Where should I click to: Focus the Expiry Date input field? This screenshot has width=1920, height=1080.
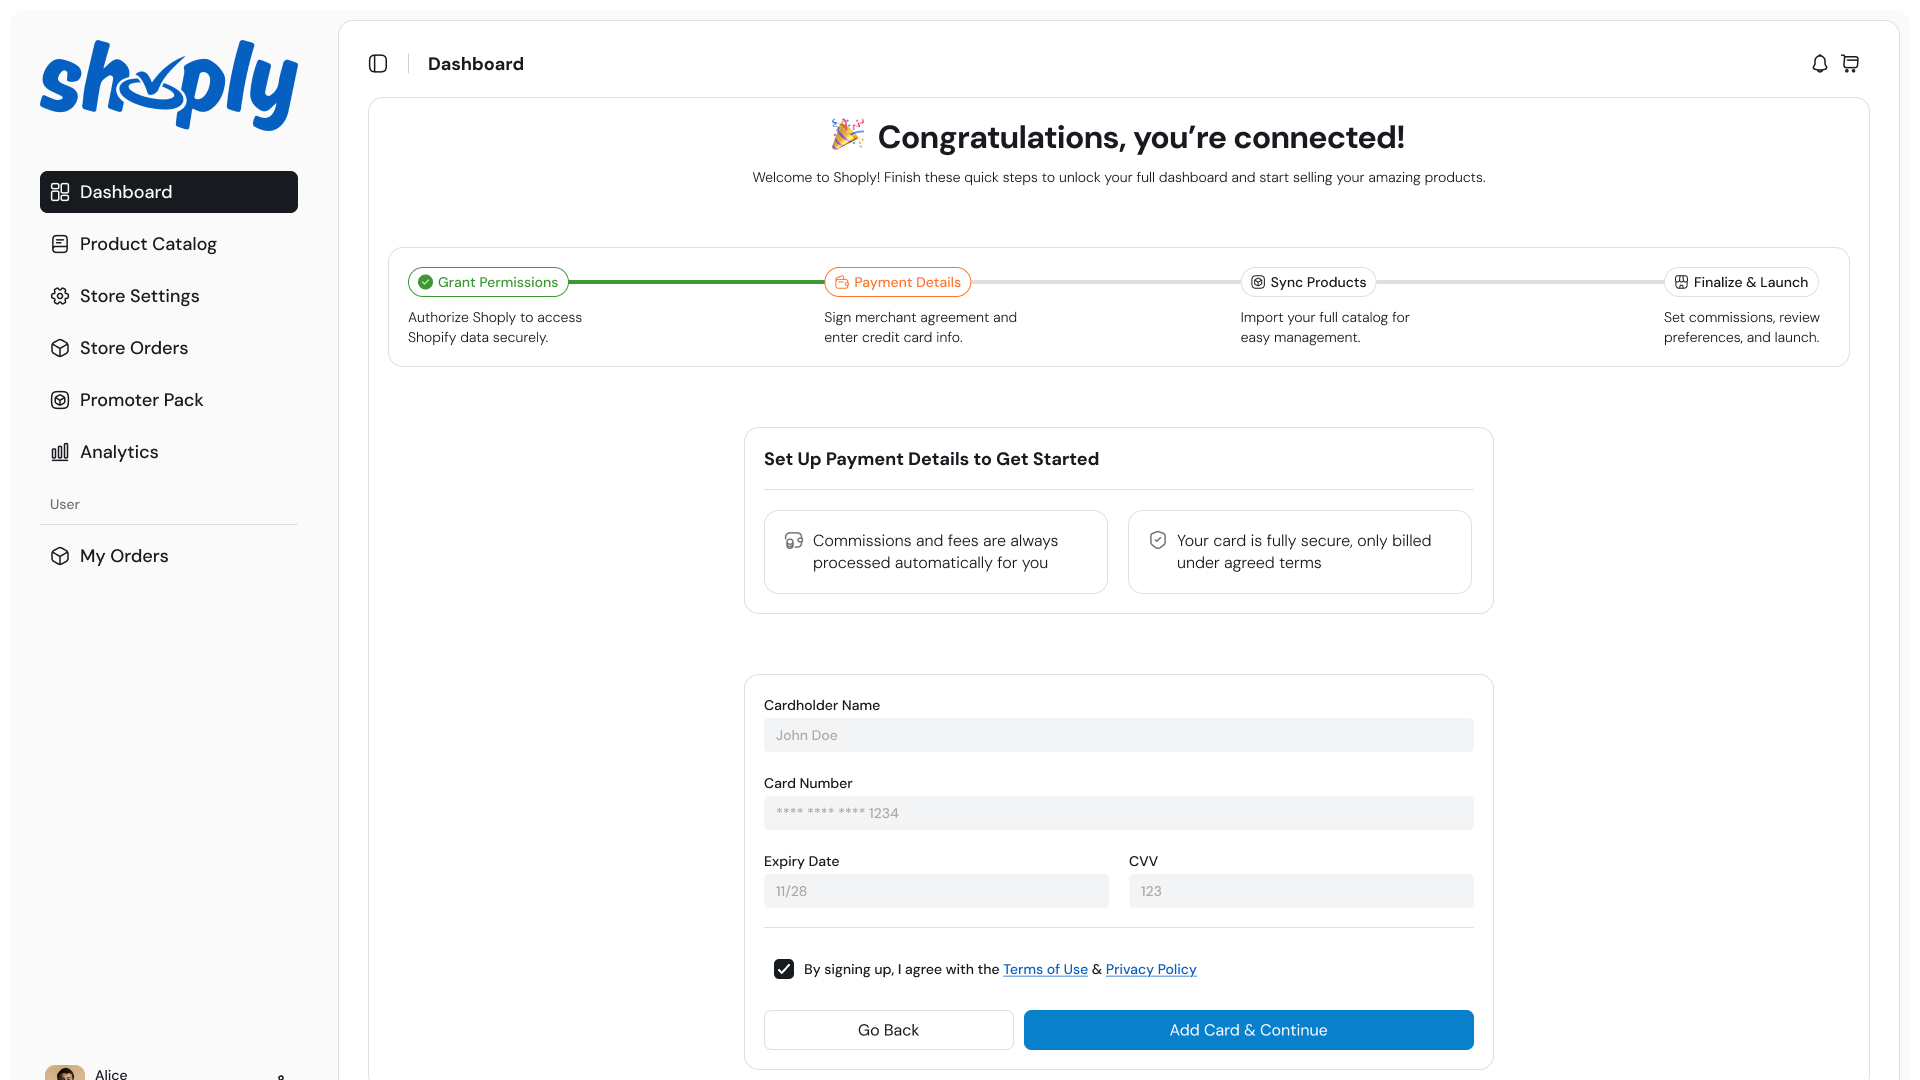[936, 891]
